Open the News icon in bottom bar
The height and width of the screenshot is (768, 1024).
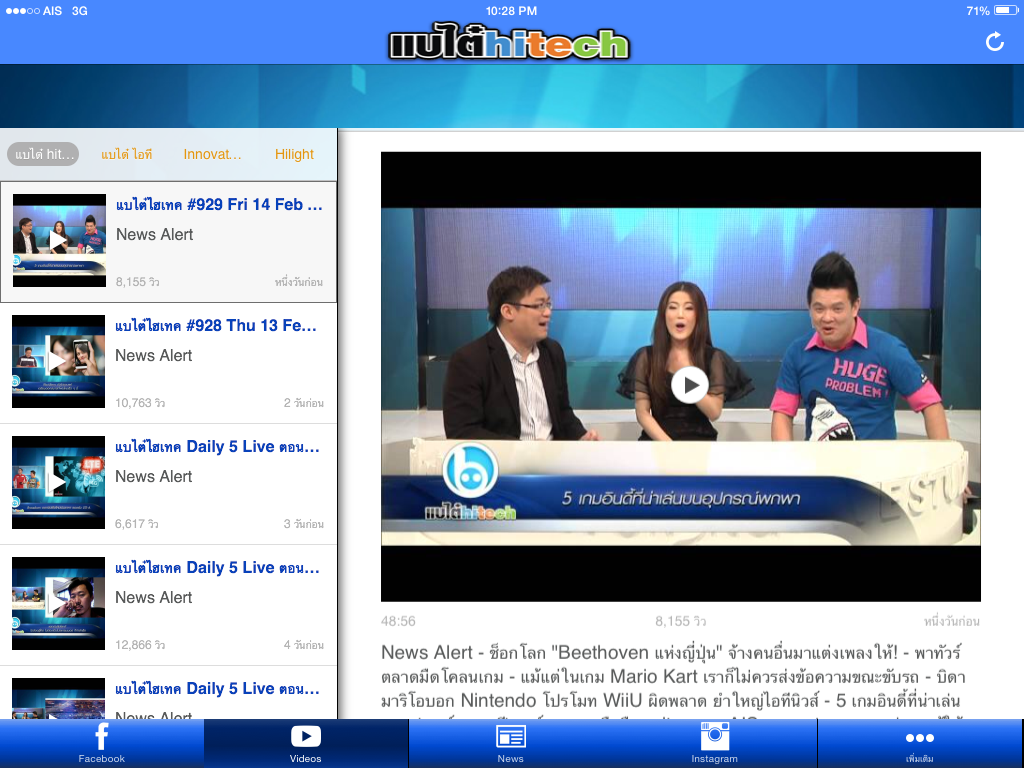(510, 737)
